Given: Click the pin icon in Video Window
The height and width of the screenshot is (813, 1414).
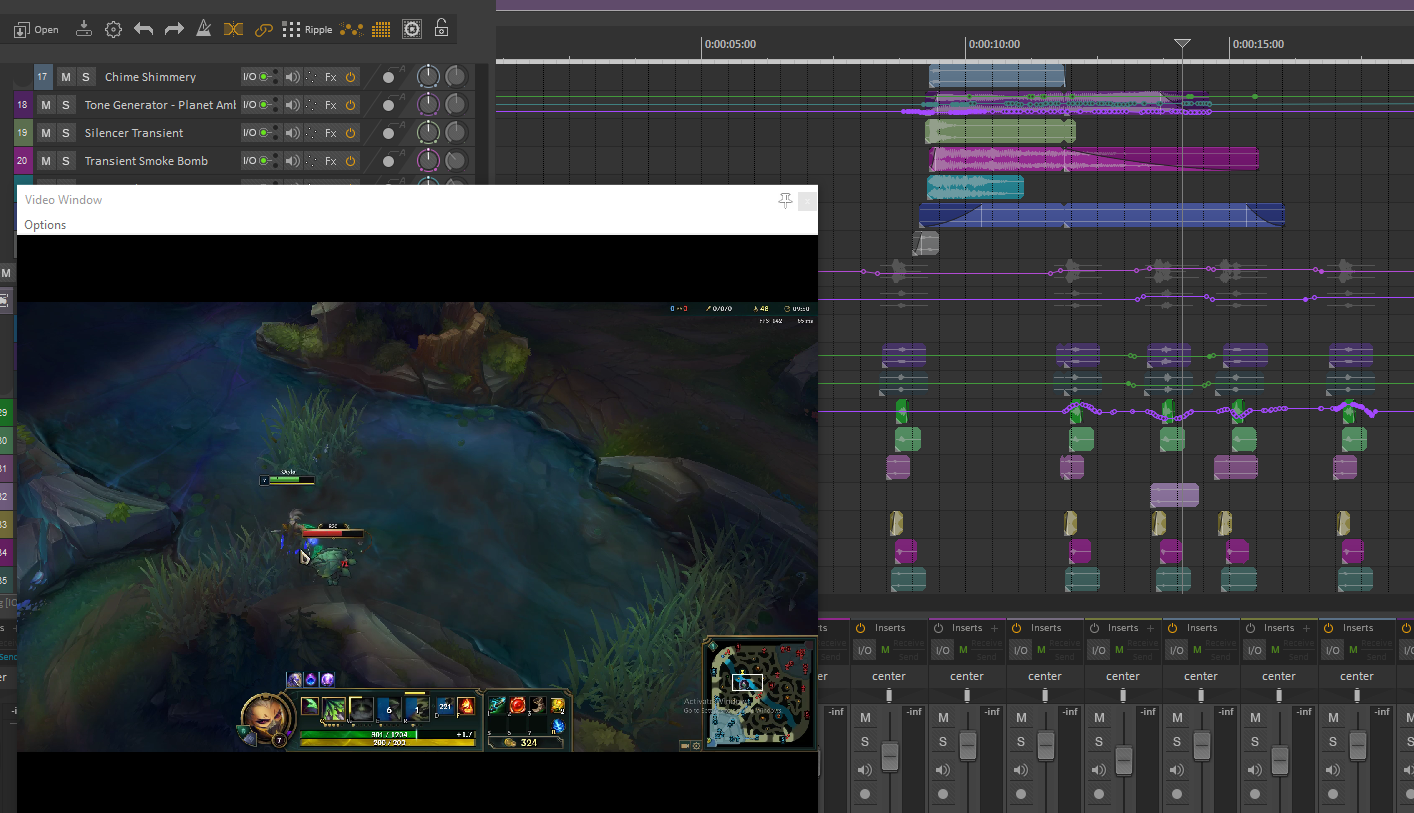Looking at the screenshot, I should (x=785, y=201).
